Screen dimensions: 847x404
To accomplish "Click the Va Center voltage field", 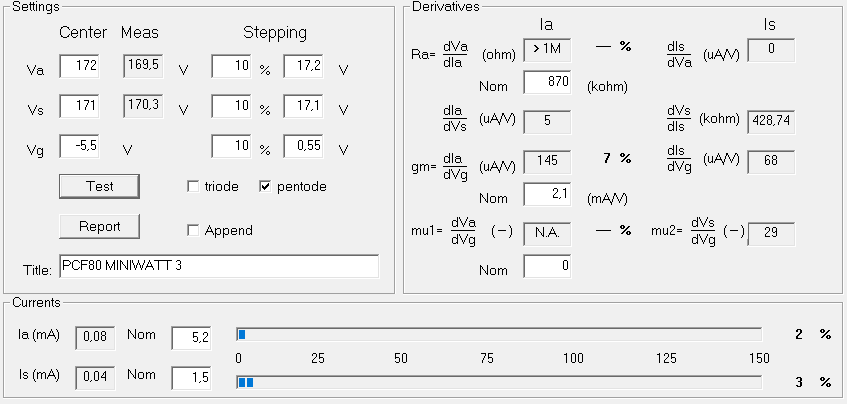I will click(79, 66).
